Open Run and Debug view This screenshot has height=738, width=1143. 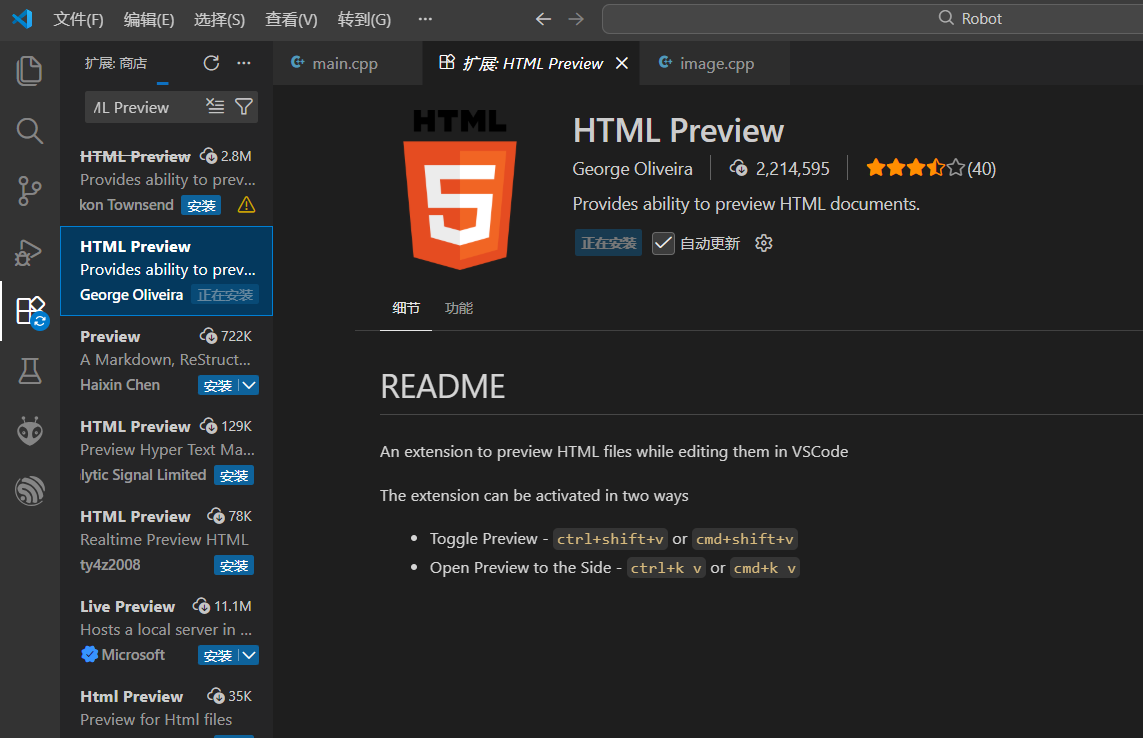pos(29,252)
